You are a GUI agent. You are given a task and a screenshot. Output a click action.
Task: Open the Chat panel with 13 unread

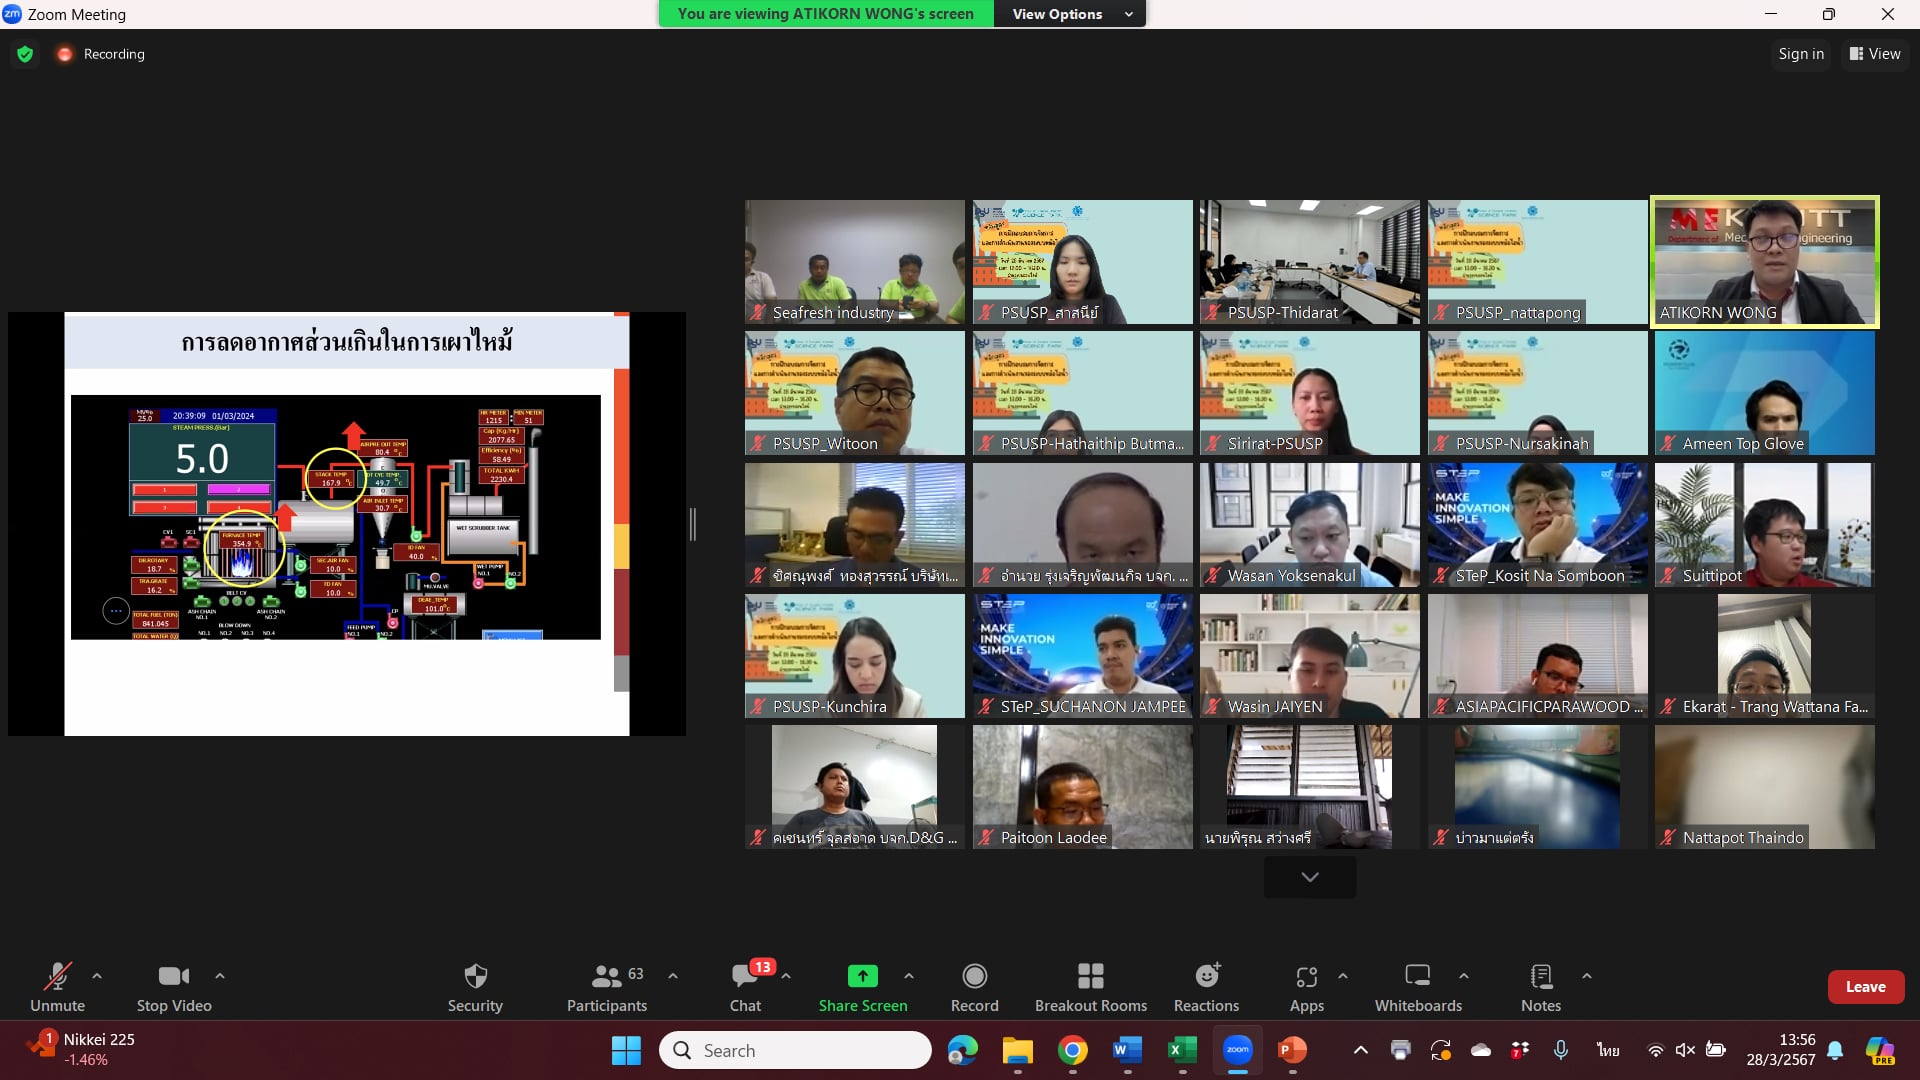pyautogui.click(x=745, y=986)
